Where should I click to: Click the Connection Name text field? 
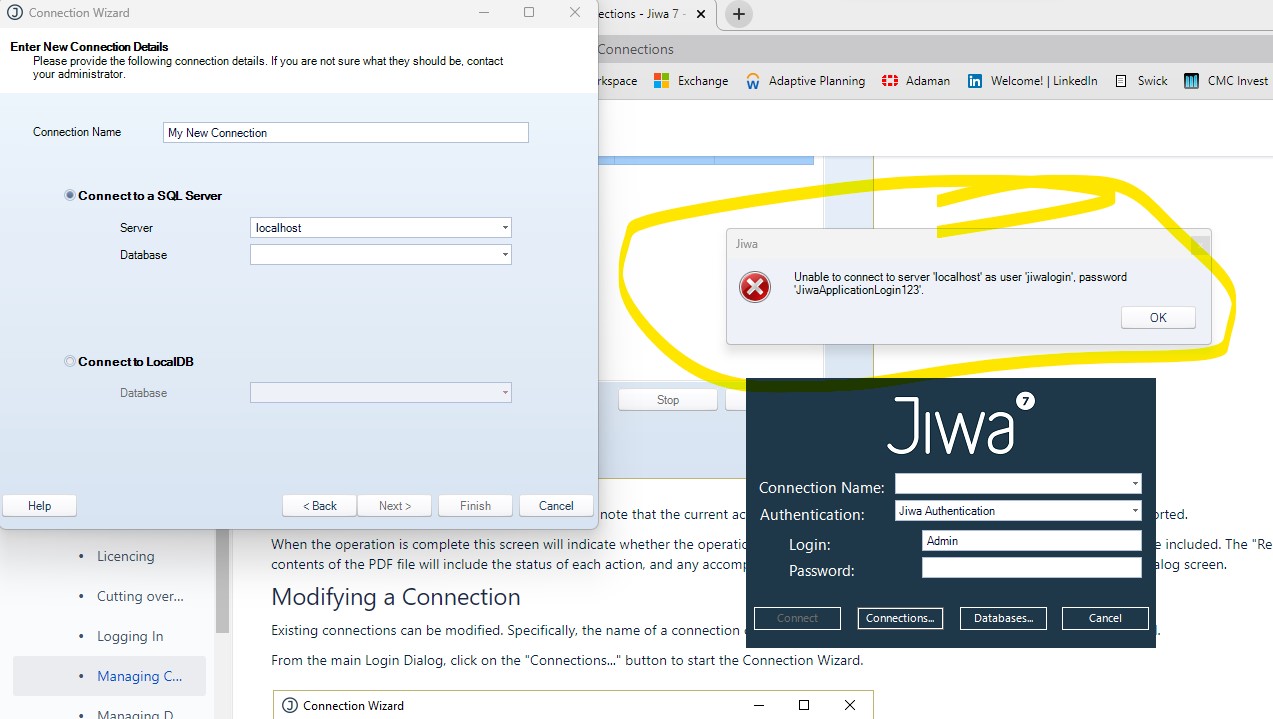(x=345, y=133)
